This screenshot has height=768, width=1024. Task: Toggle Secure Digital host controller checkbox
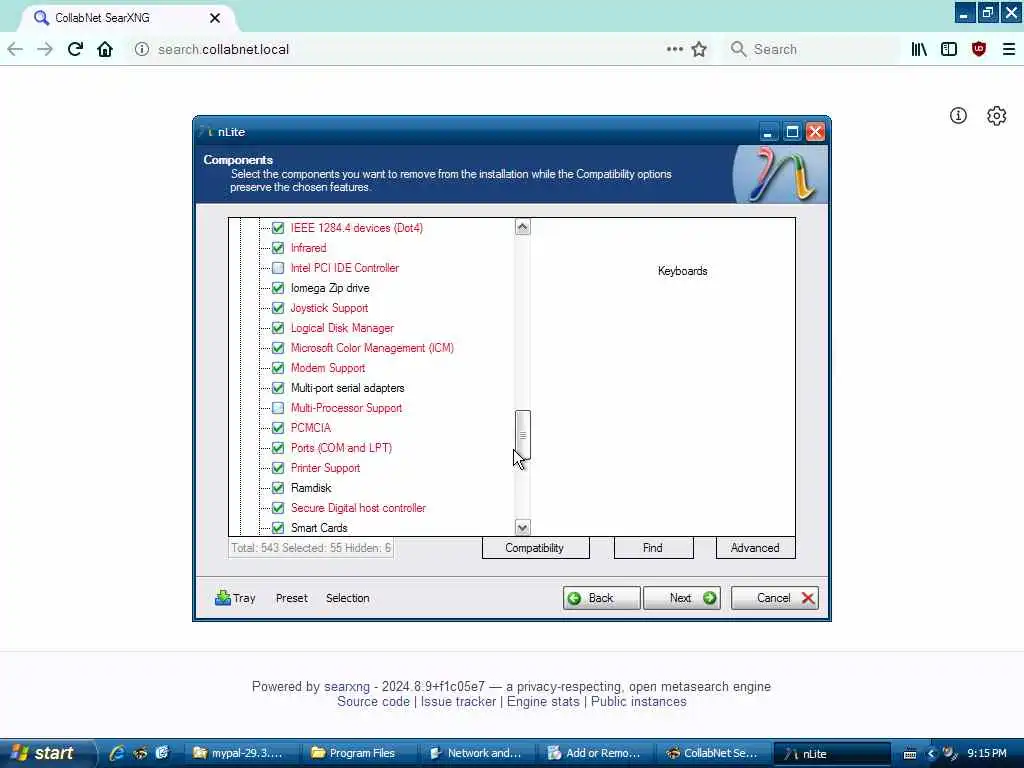278,508
